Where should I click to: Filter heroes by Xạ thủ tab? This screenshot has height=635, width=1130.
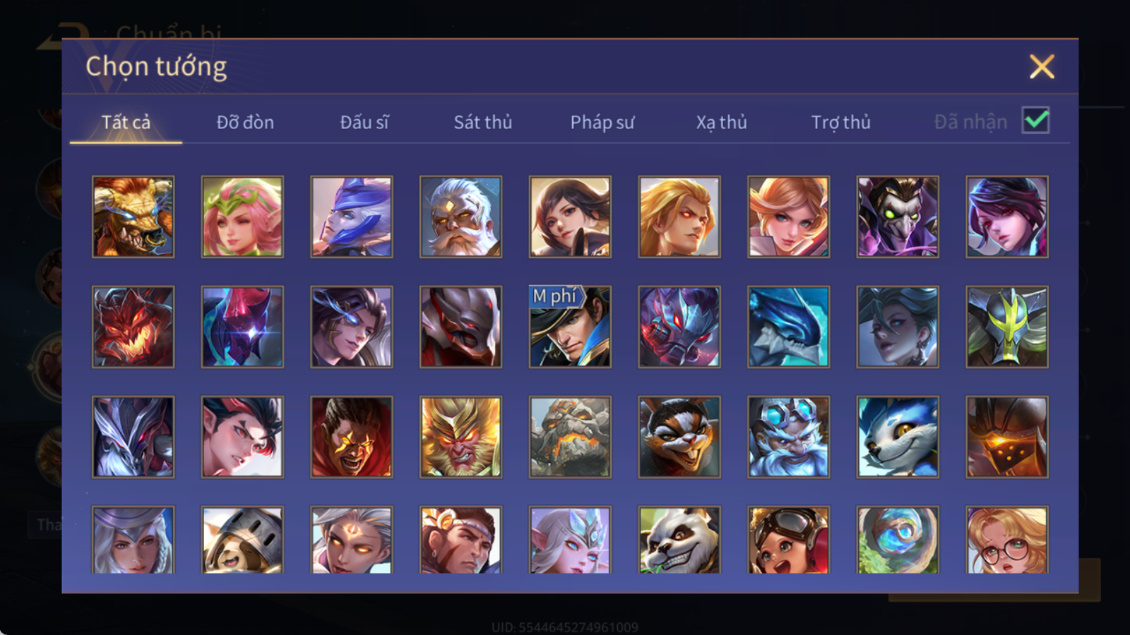pos(721,123)
